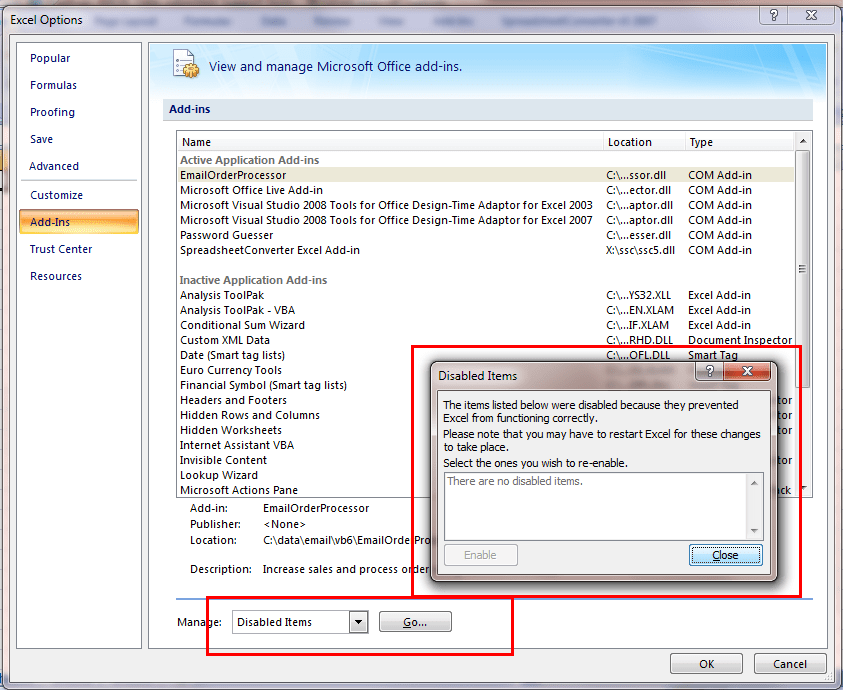Click the grayed-out Enable button

pyautogui.click(x=481, y=553)
